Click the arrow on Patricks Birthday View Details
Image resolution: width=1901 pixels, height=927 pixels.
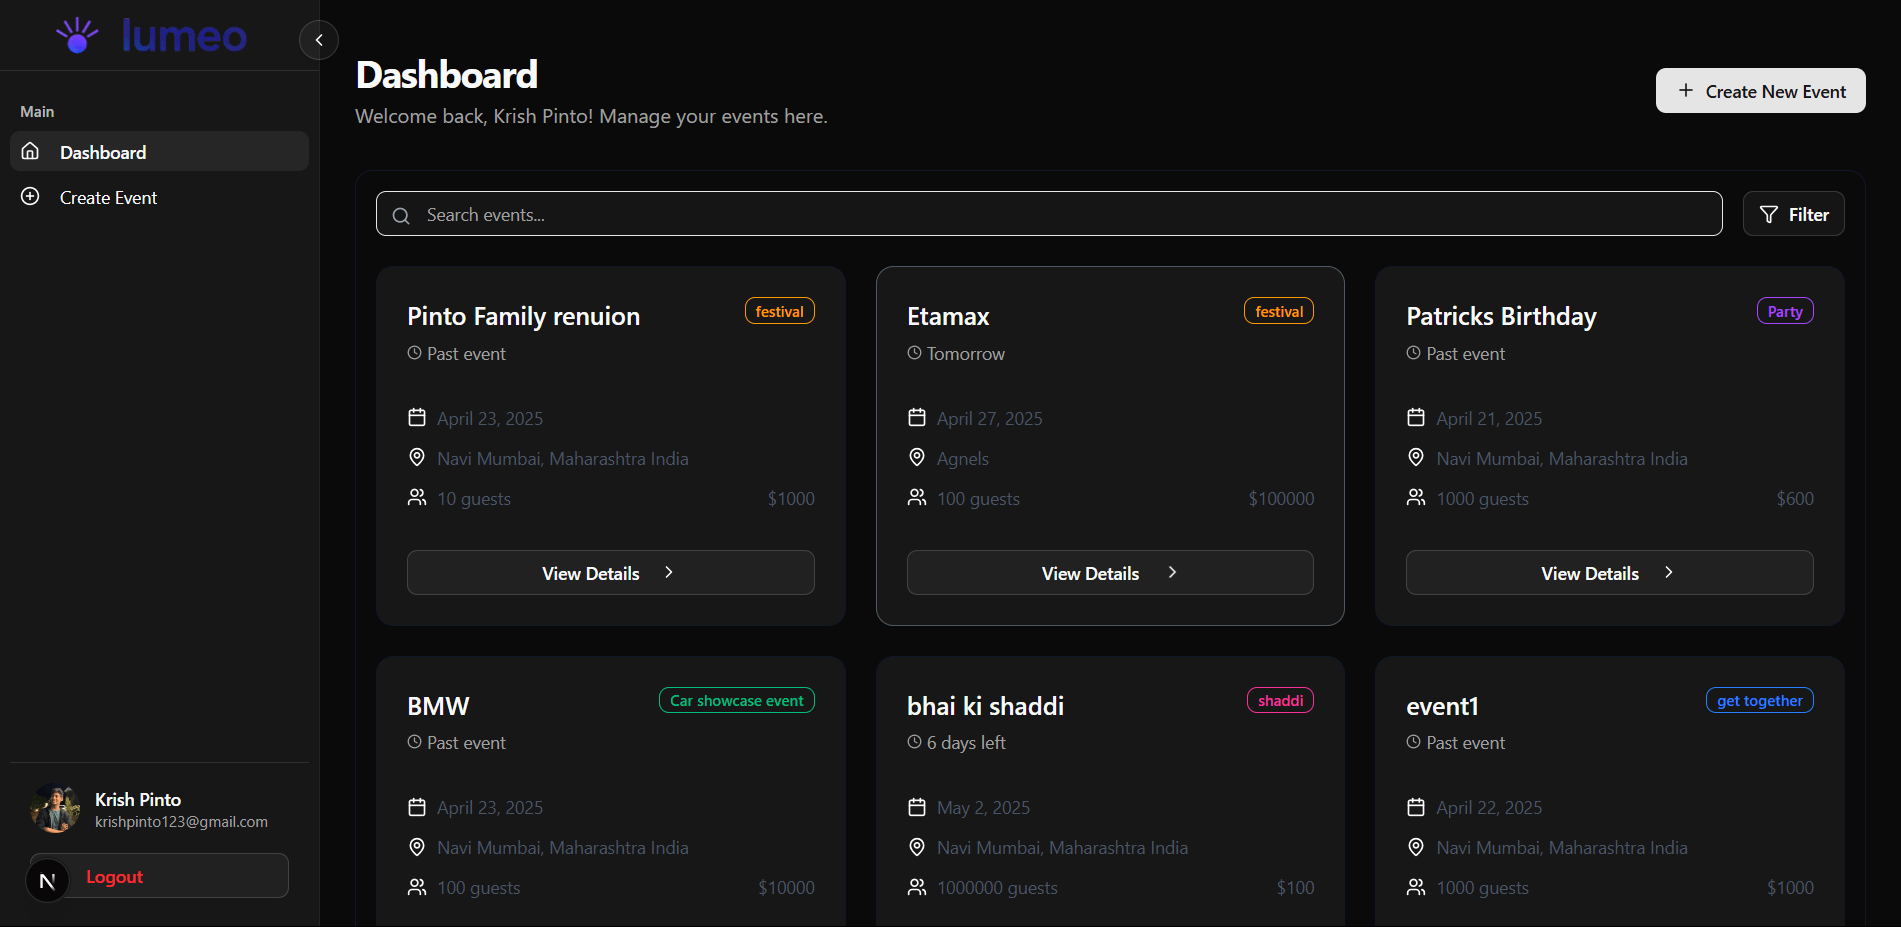[x=1669, y=572]
